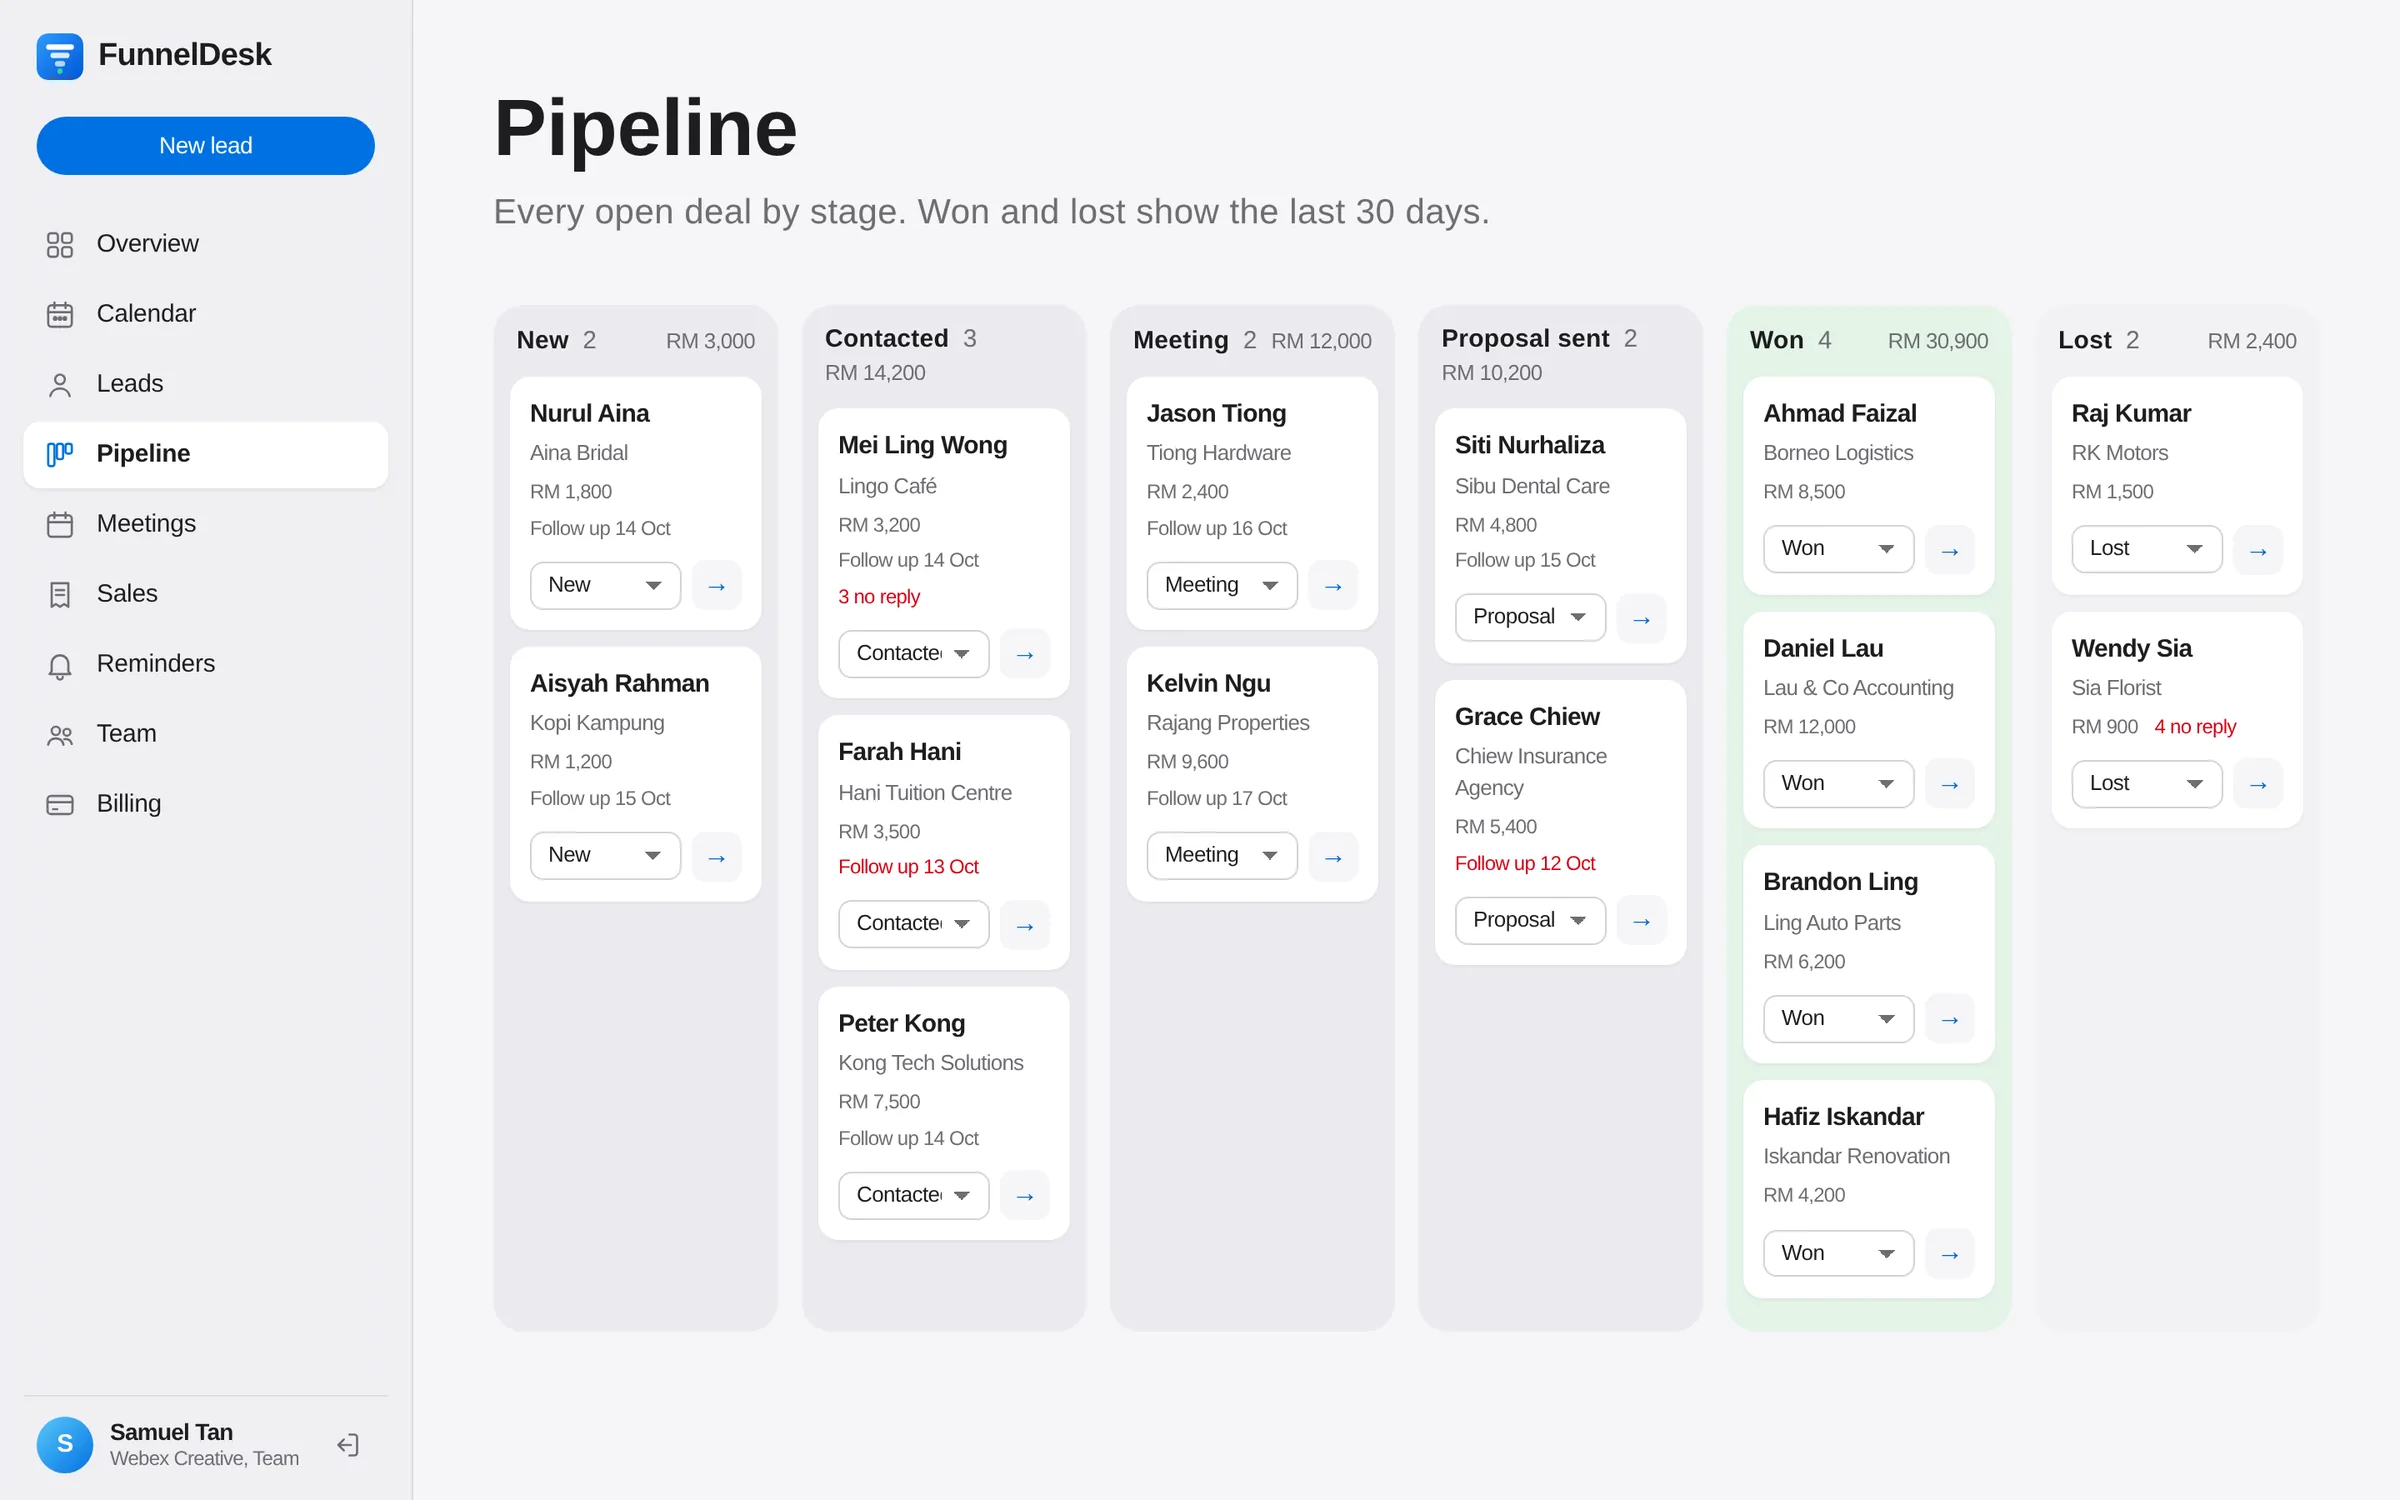Click the '3 no reply' warning text
Screen dimensions: 2400x1500
pos(879,597)
